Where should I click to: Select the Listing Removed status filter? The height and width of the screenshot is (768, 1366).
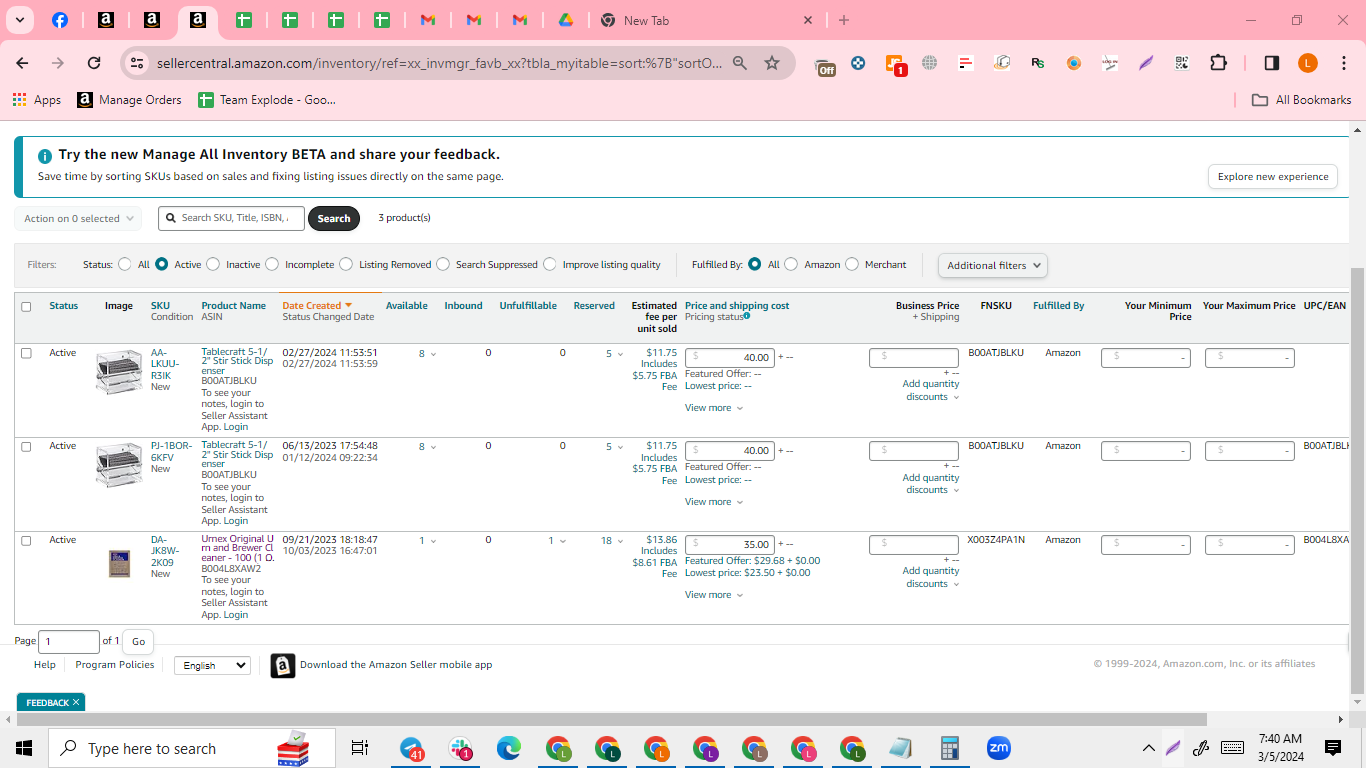pos(346,265)
